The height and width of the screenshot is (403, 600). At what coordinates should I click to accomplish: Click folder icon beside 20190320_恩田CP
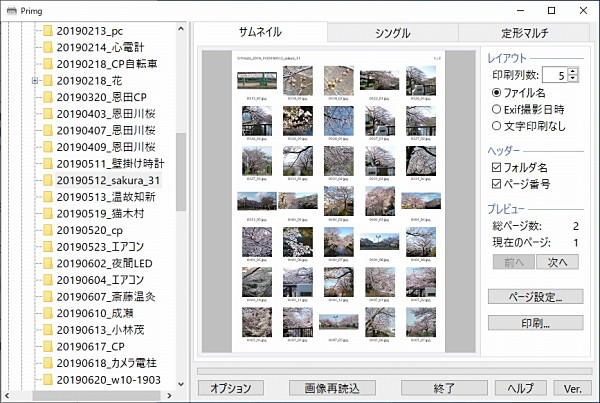tap(48, 97)
